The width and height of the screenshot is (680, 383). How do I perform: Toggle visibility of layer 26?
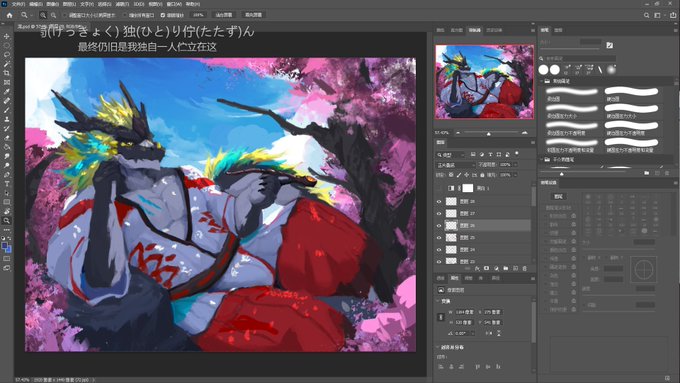(x=439, y=226)
